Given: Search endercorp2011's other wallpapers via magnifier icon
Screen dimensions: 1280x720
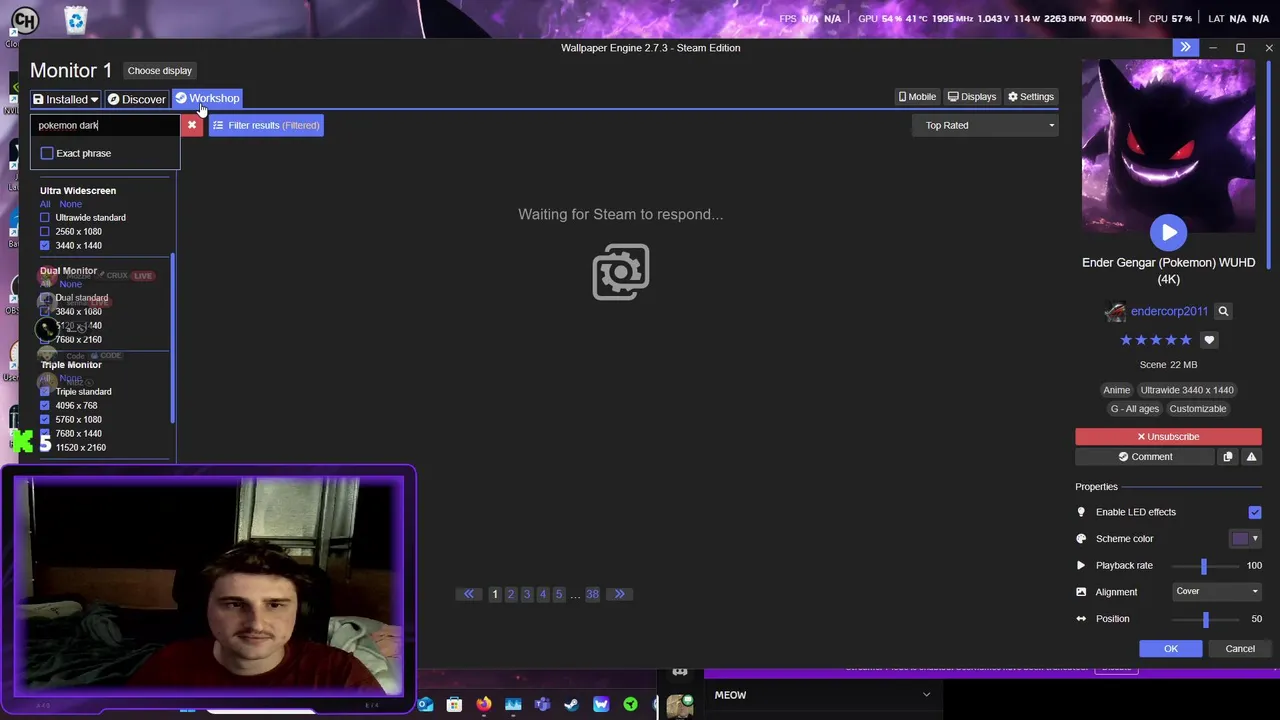Looking at the screenshot, I should [x=1223, y=311].
